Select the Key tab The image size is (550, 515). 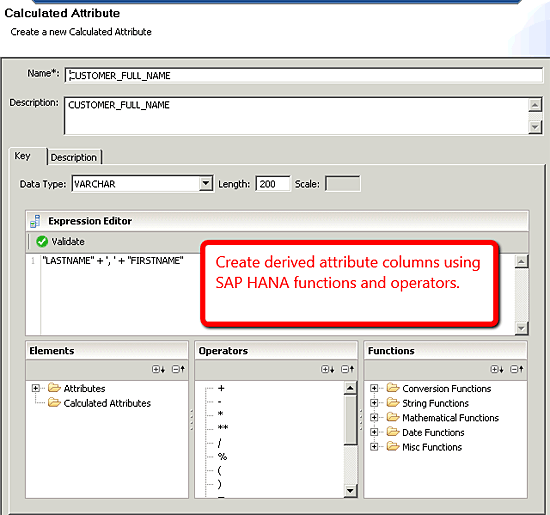pos(22,156)
